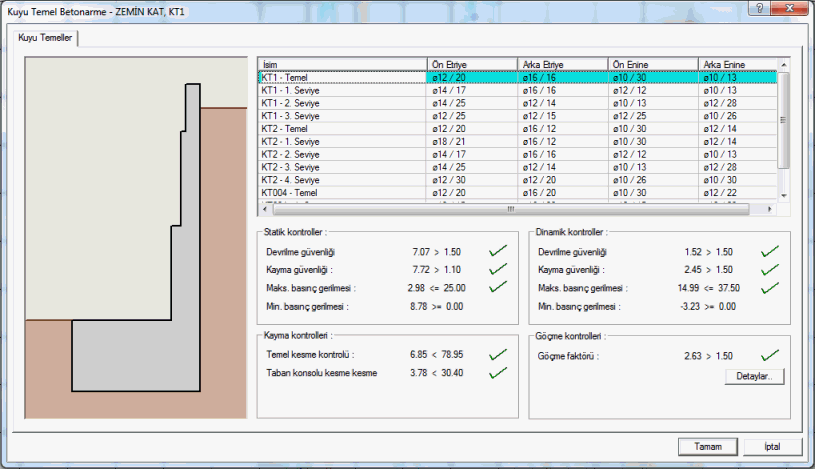Close the Kuyu Temel Betonarme dialog
Image resolution: width=815 pixels, height=469 pixels.
click(789, 8)
